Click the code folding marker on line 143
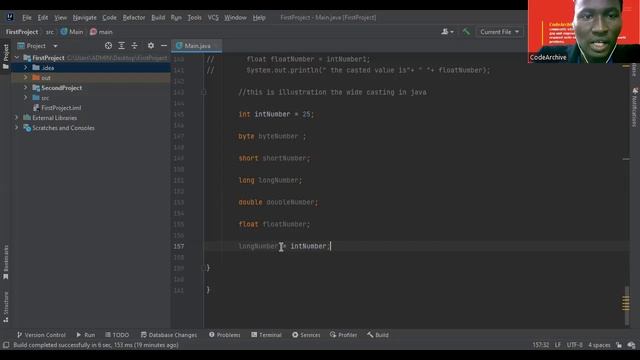640x360 pixels. pyautogui.click(x=204, y=92)
